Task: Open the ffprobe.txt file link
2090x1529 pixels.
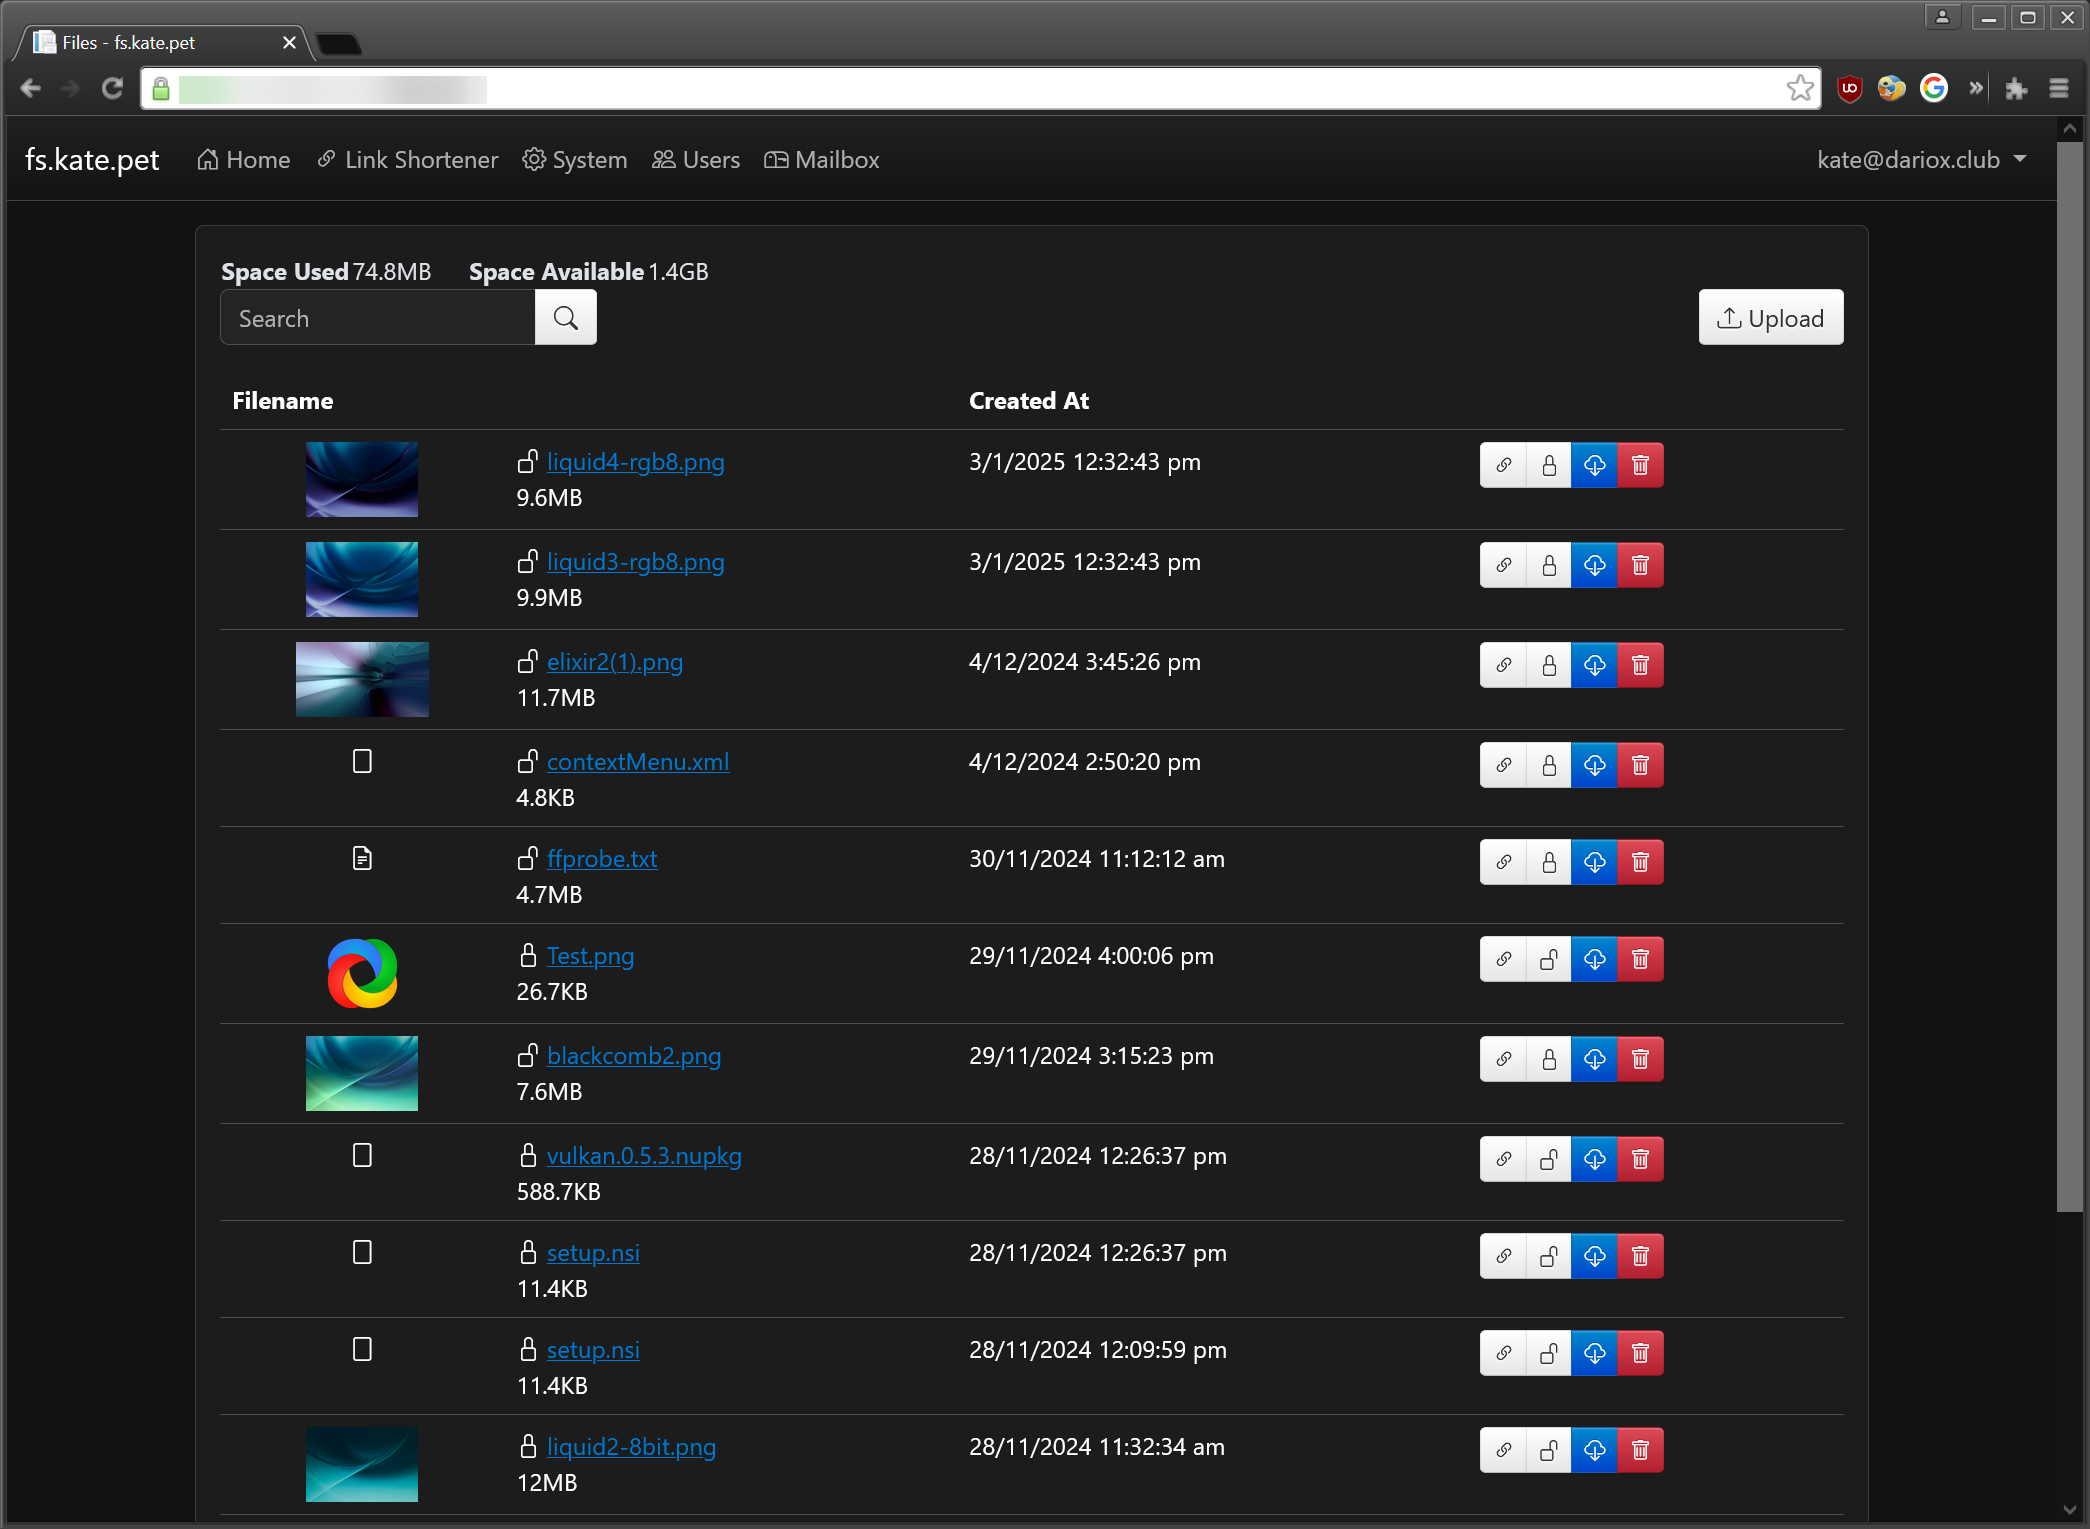Action: [602, 859]
